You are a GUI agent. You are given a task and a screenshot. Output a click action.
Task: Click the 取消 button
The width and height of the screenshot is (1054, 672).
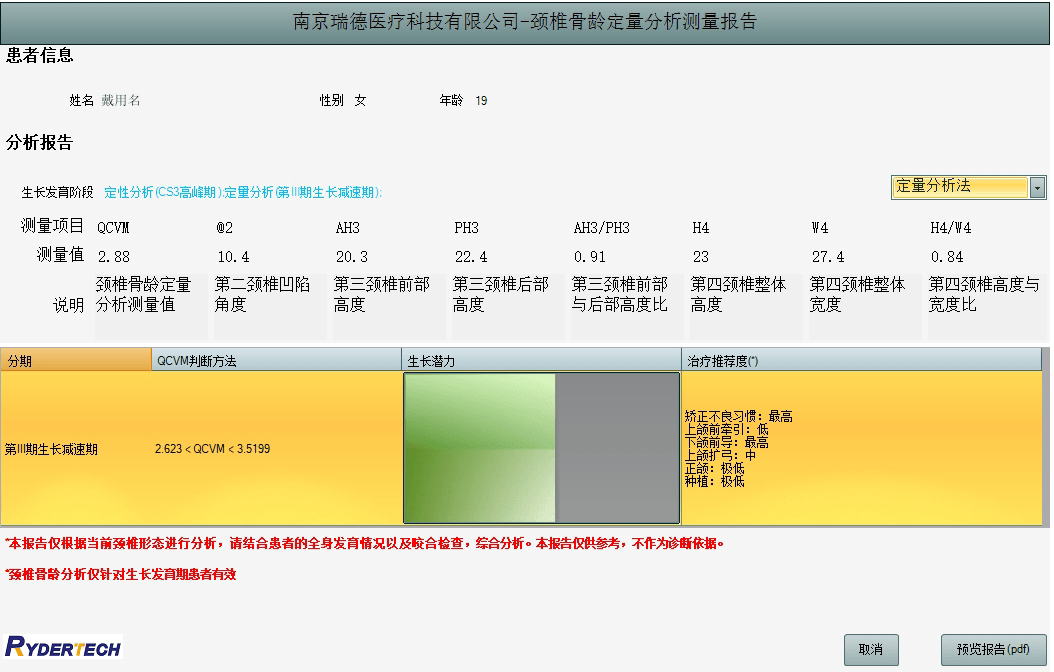870,650
